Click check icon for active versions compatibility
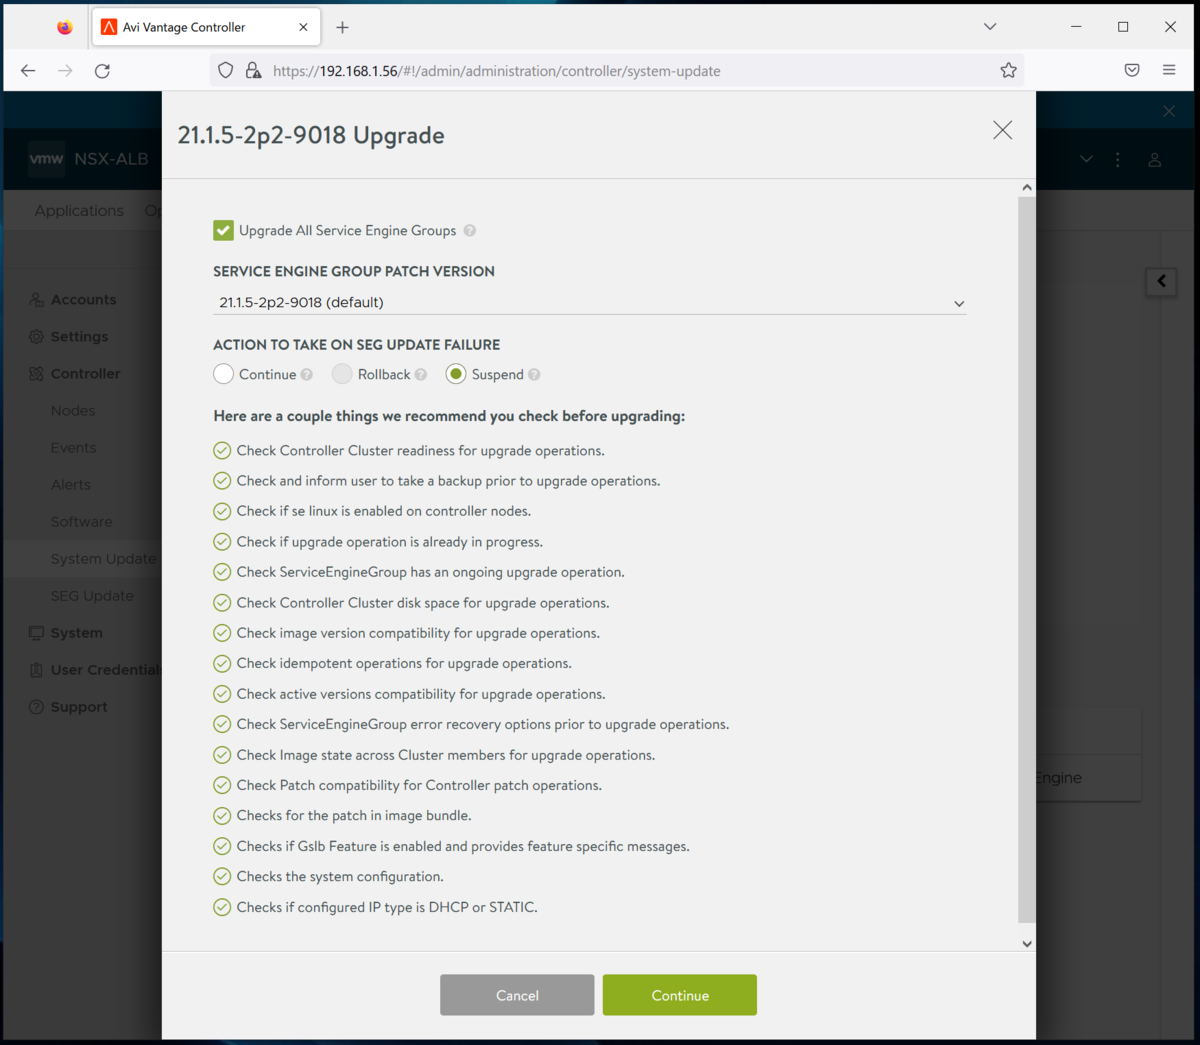Screen dimensions: 1200x1045 coord(222,694)
